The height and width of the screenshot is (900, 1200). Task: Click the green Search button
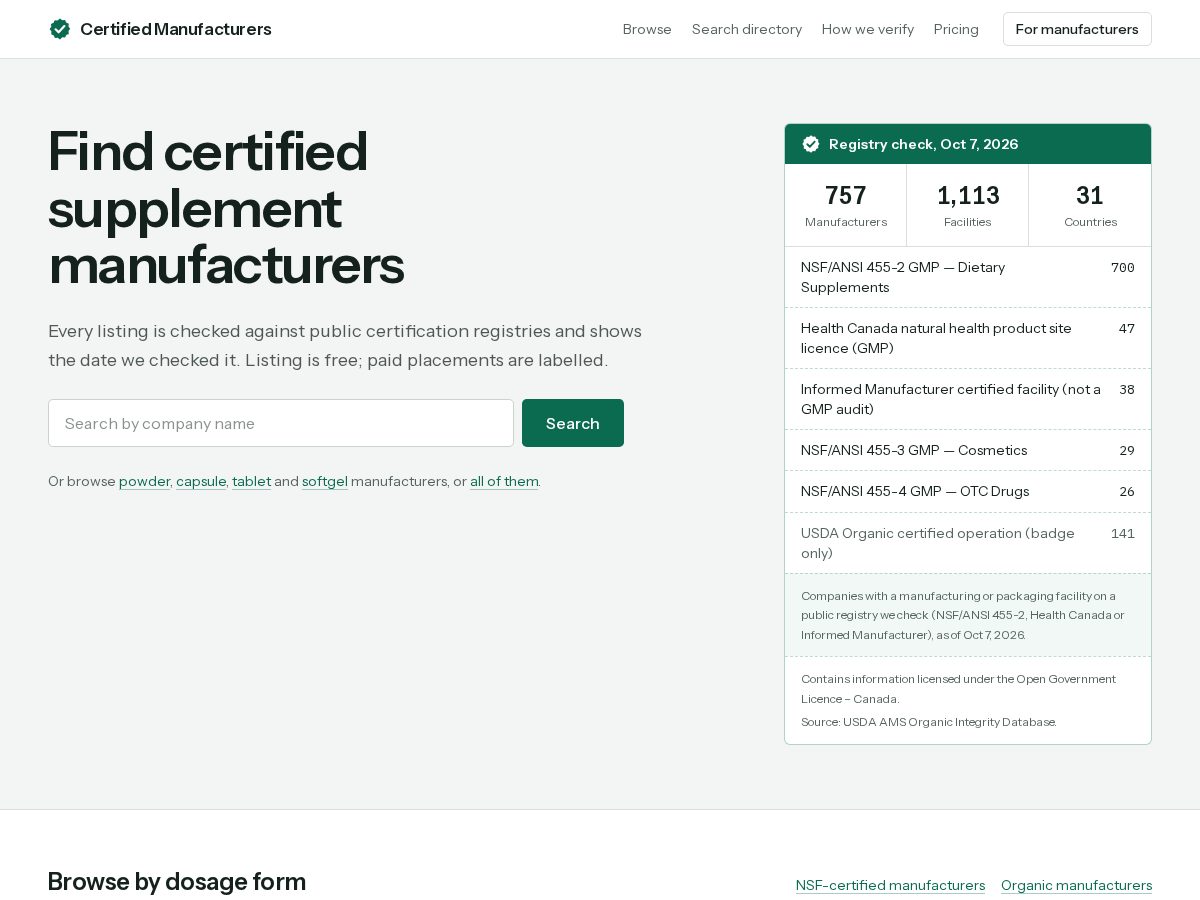tap(573, 423)
